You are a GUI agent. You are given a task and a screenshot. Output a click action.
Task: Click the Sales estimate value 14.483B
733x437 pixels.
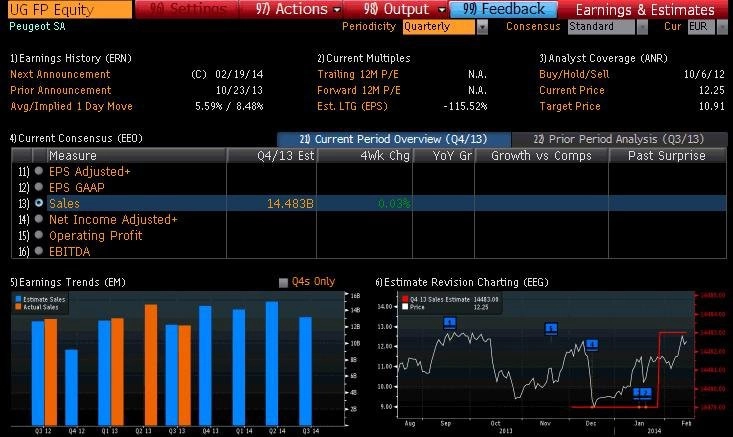(x=290, y=204)
